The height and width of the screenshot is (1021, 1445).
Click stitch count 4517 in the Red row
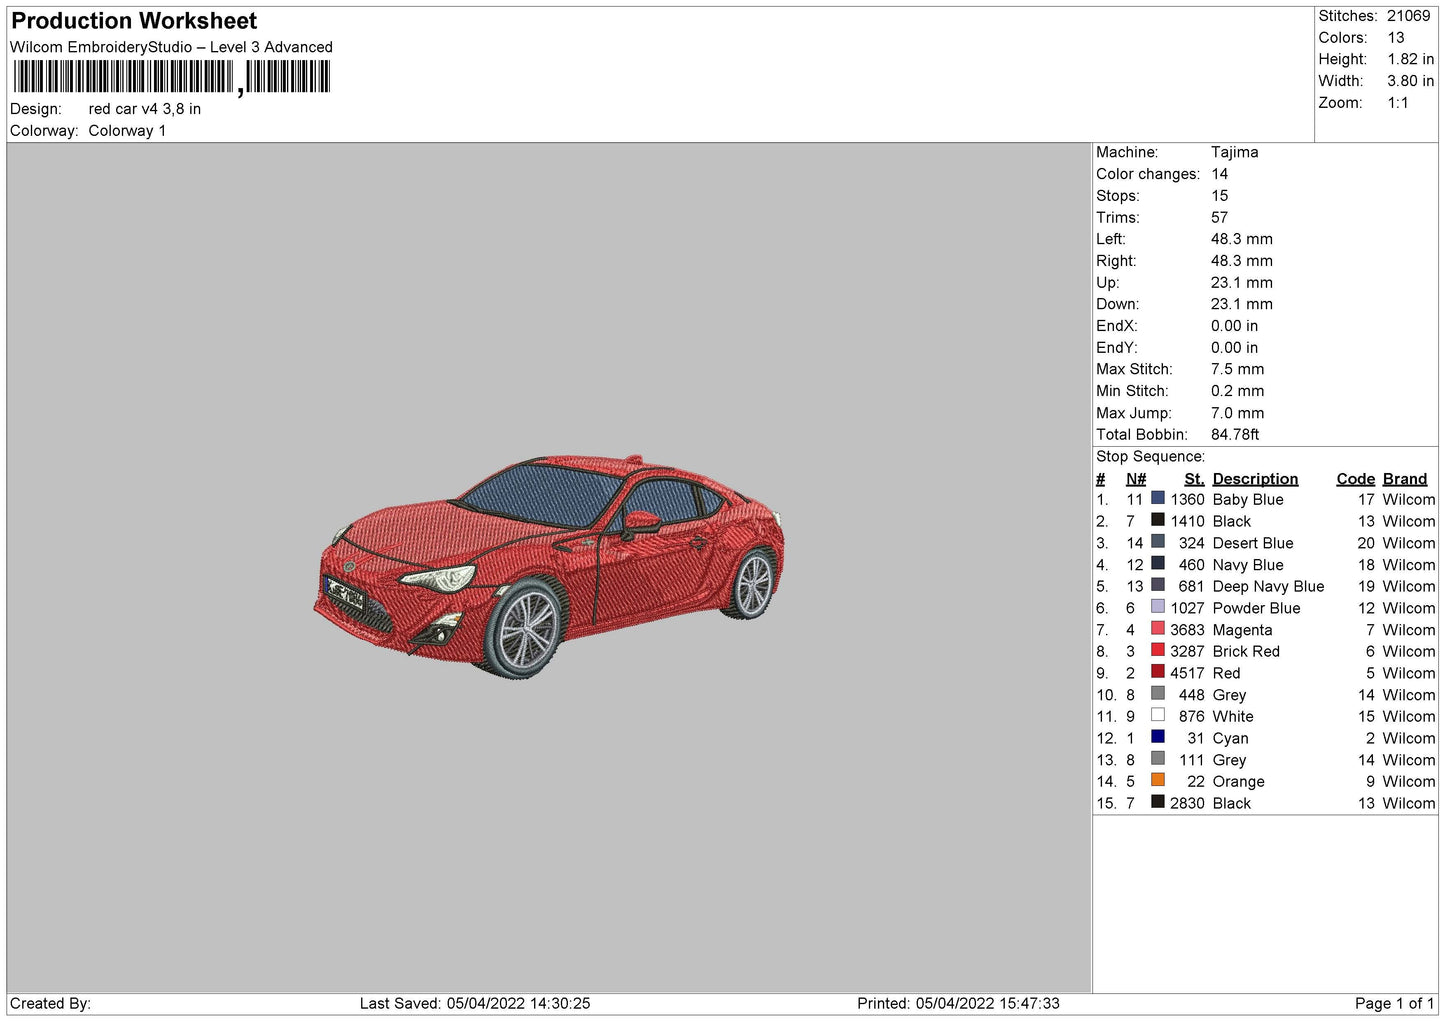pyautogui.click(x=1187, y=673)
